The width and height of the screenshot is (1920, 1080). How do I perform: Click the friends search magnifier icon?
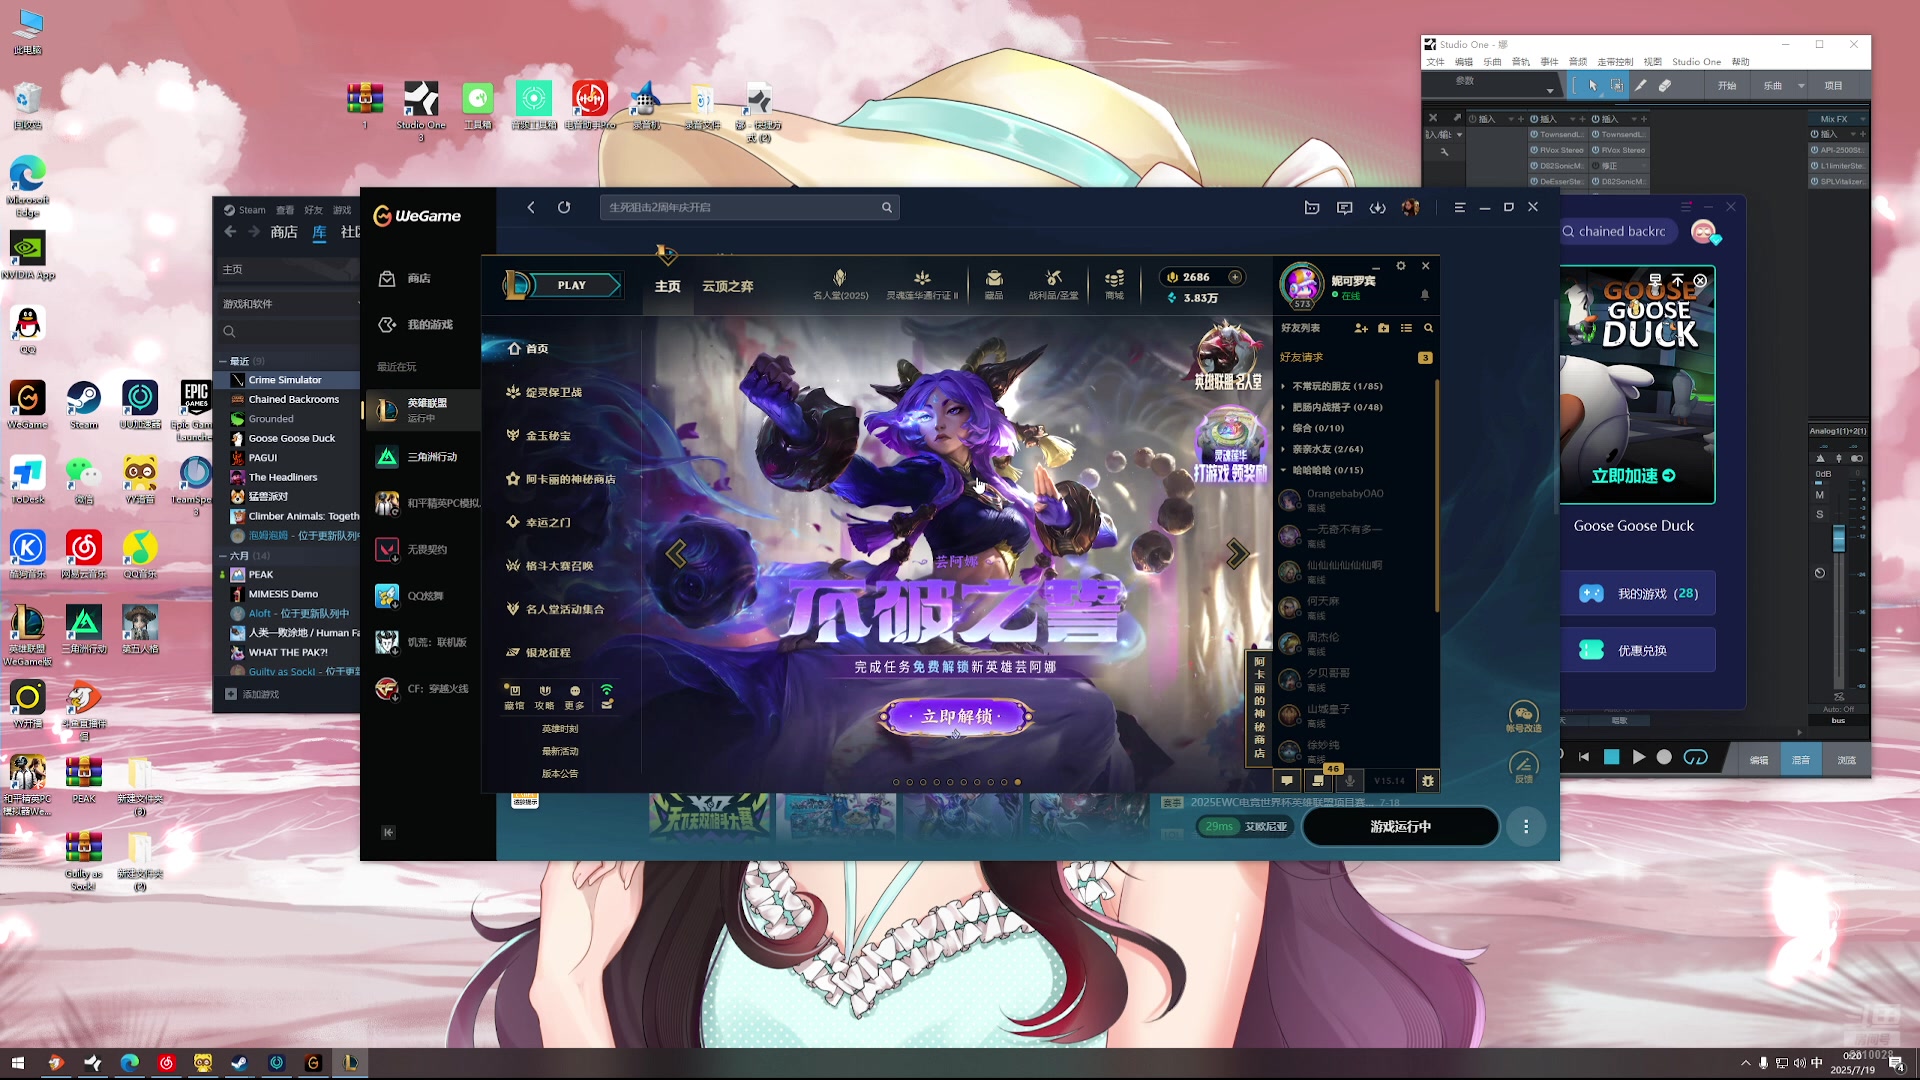pyautogui.click(x=1428, y=328)
